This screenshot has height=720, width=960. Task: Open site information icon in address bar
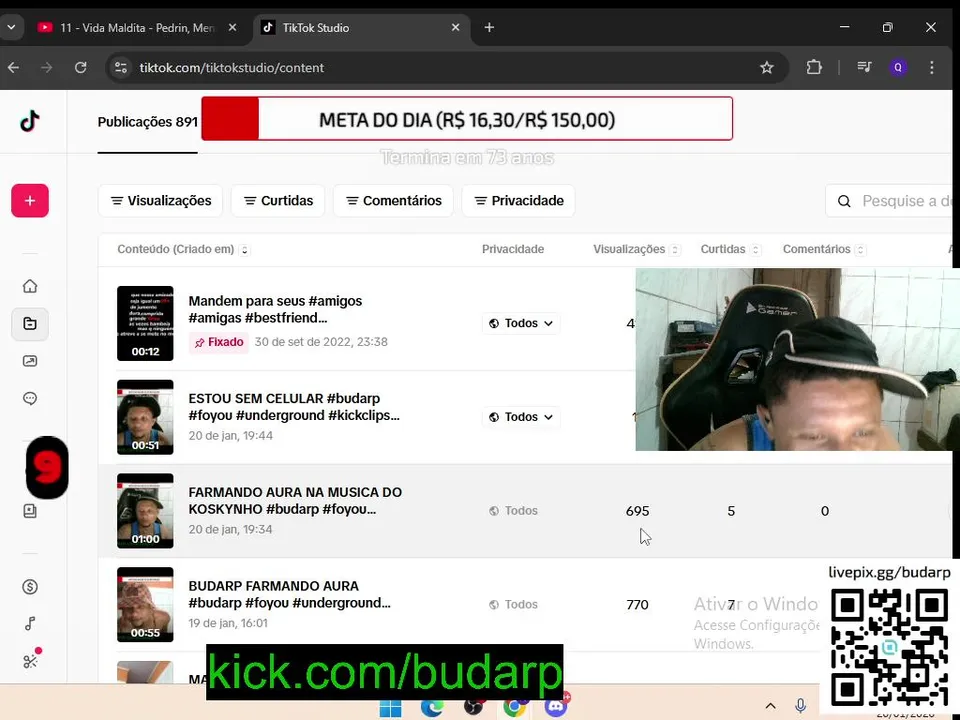(x=121, y=67)
